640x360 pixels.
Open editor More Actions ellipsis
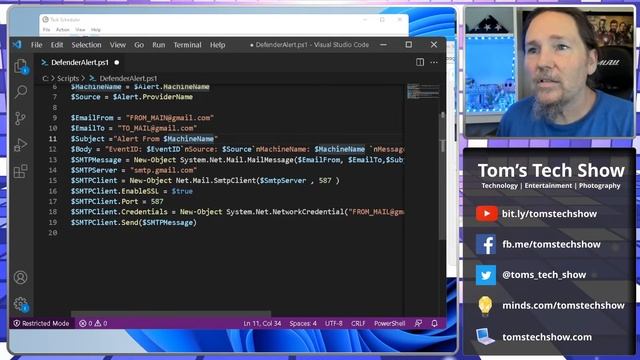434,62
